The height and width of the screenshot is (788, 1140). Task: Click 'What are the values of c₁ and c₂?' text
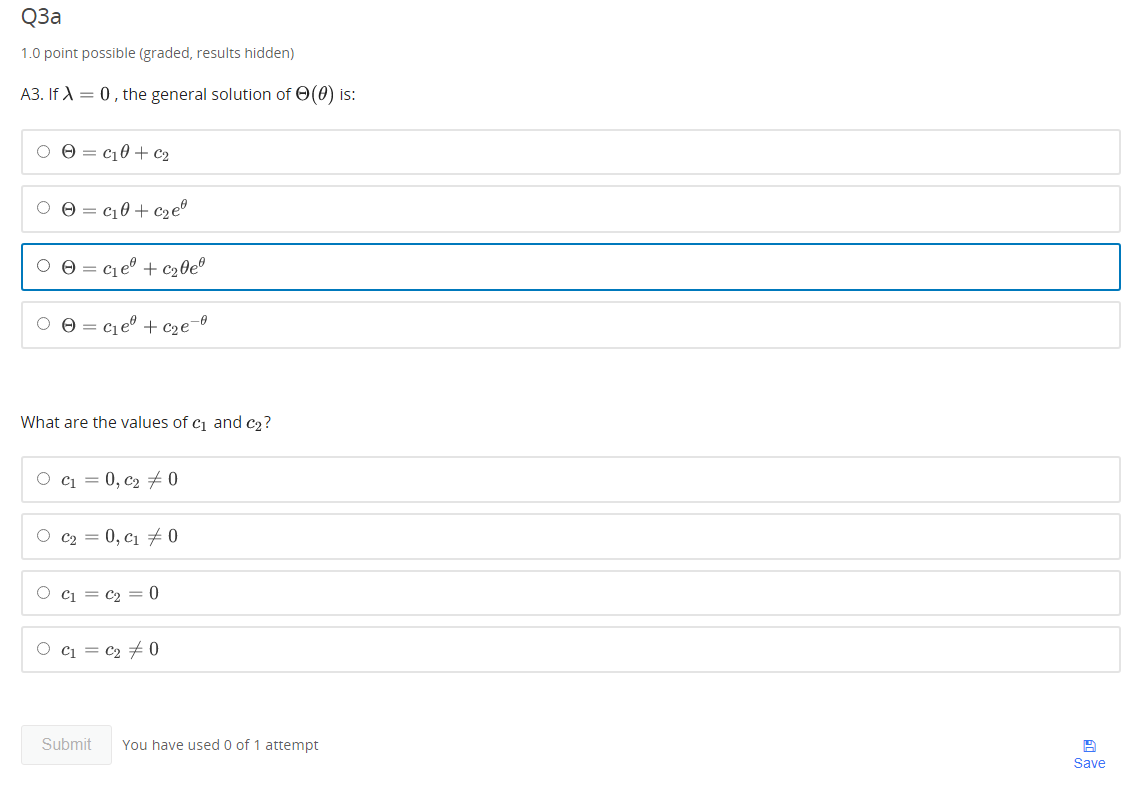(x=146, y=422)
